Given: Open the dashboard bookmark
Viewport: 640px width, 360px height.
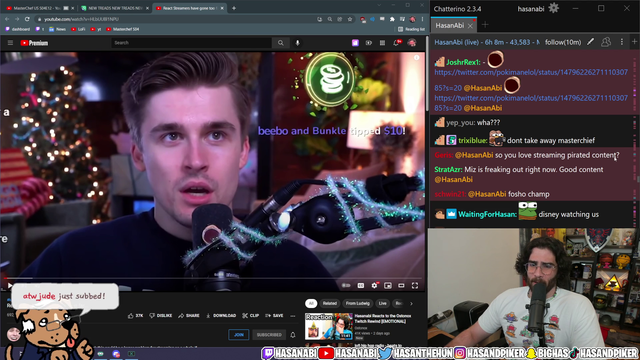Looking at the screenshot, I should point(18,29).
